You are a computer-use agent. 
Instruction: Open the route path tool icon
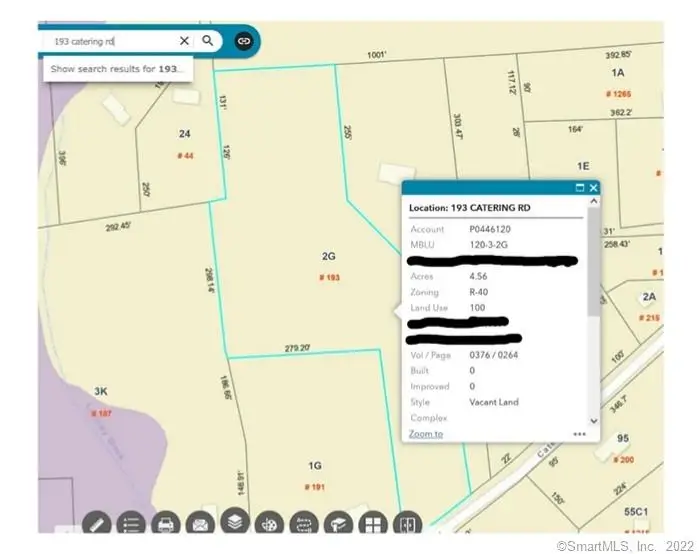[304, 524]
